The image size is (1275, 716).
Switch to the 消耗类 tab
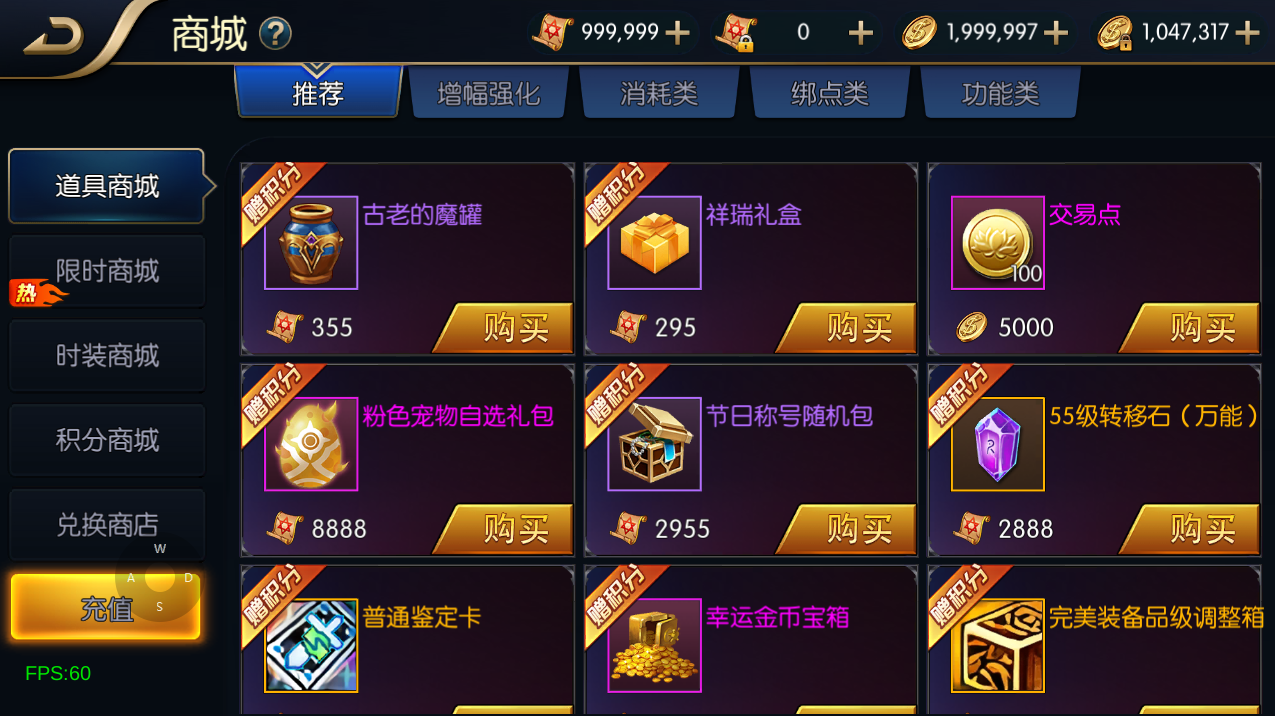pos(659,93)
